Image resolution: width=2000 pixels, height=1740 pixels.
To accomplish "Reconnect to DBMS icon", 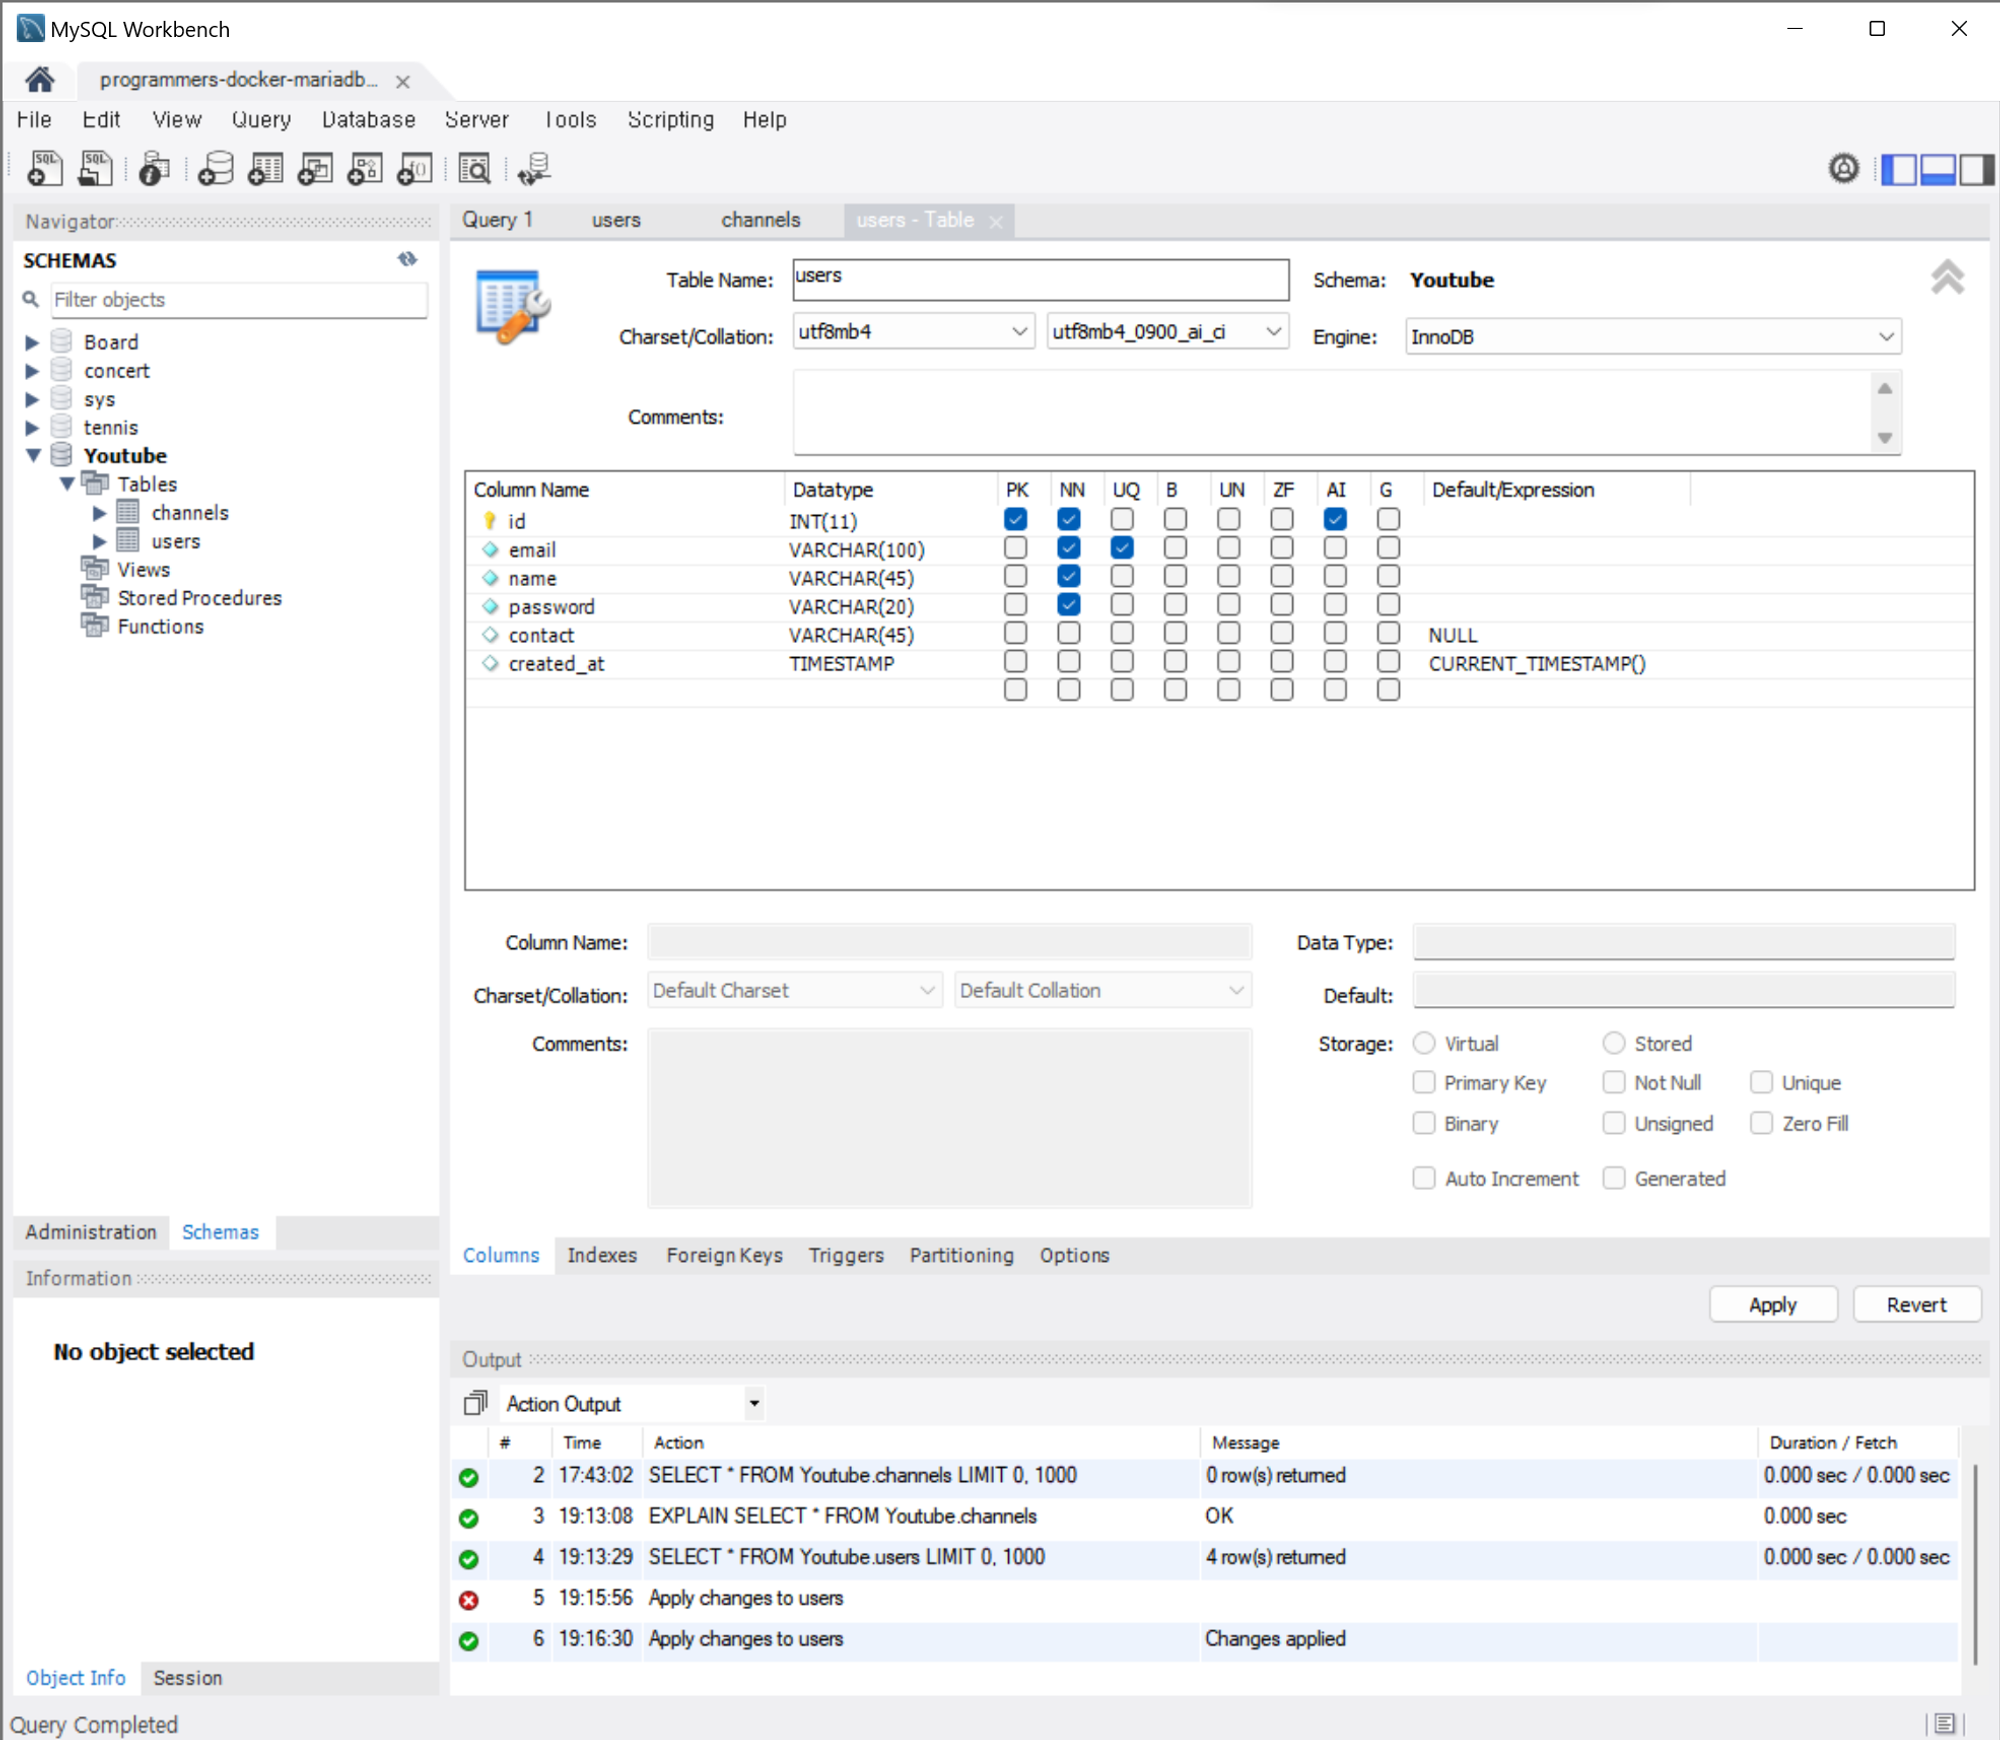I will point(534,168).
